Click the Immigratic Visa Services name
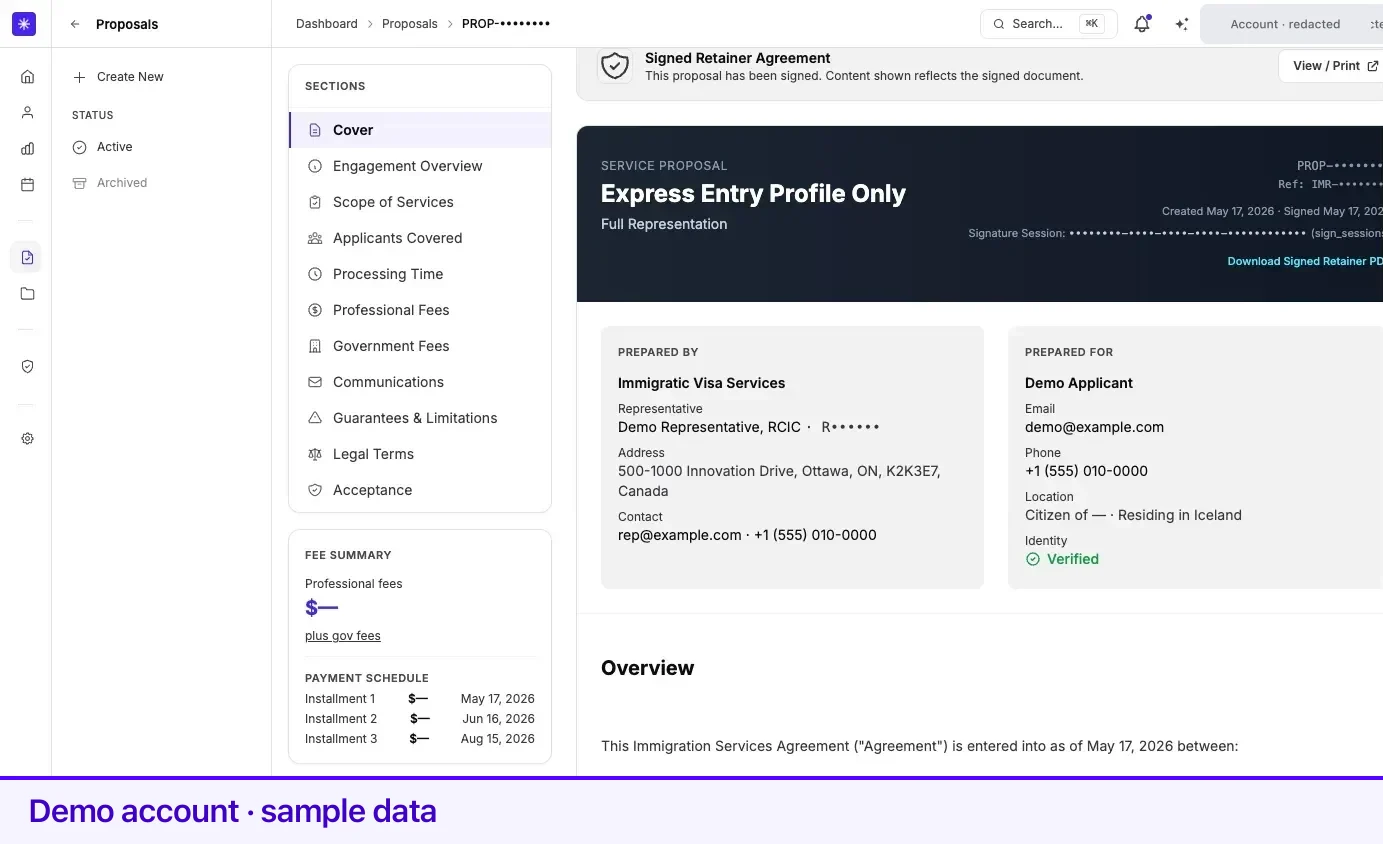The width and height of the screenshot is (1383, 844). (701, 383)
